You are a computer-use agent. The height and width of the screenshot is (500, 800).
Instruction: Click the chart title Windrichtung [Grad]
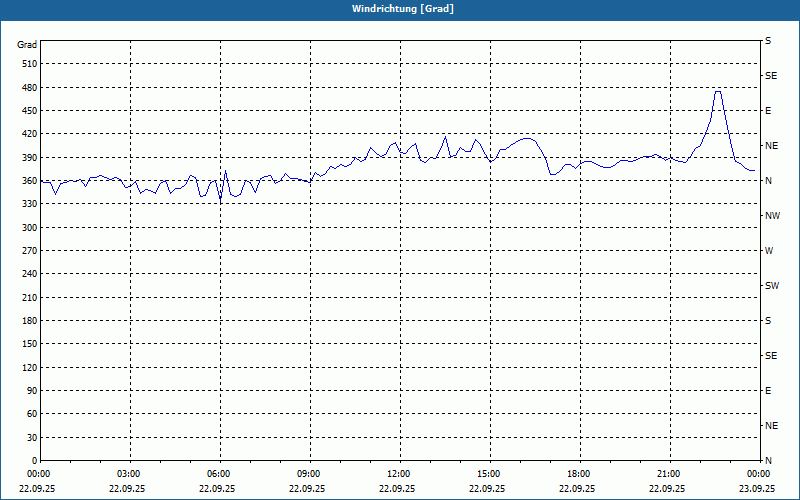point(403,9)
